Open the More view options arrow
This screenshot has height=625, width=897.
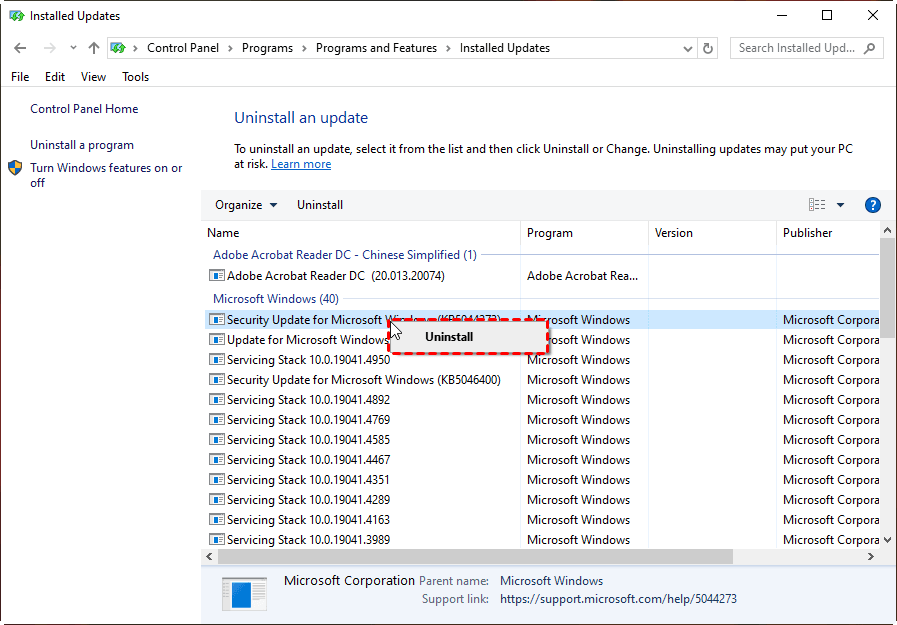840,205
